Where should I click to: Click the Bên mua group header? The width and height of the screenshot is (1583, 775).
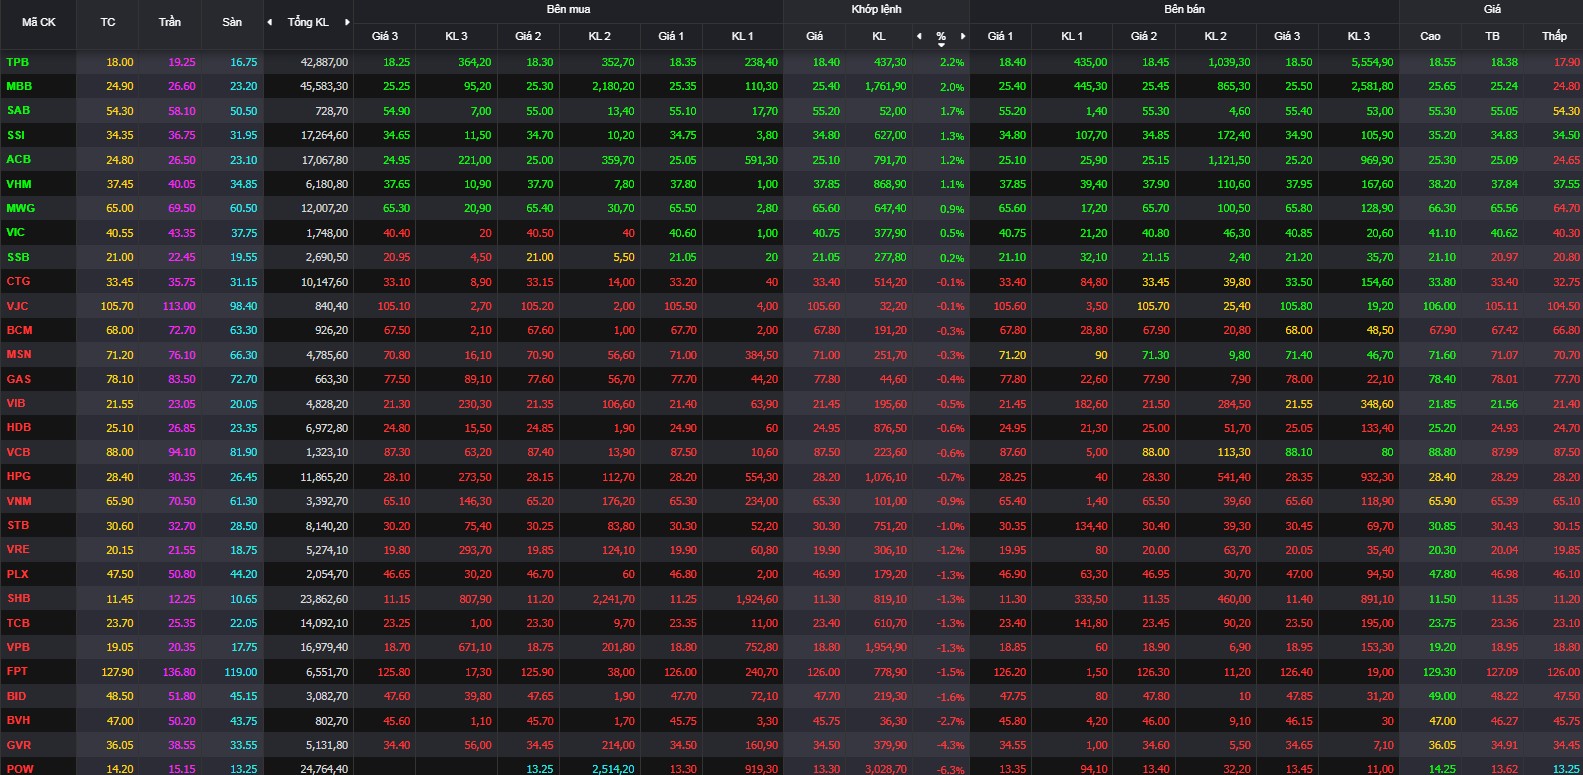(568, 9)
